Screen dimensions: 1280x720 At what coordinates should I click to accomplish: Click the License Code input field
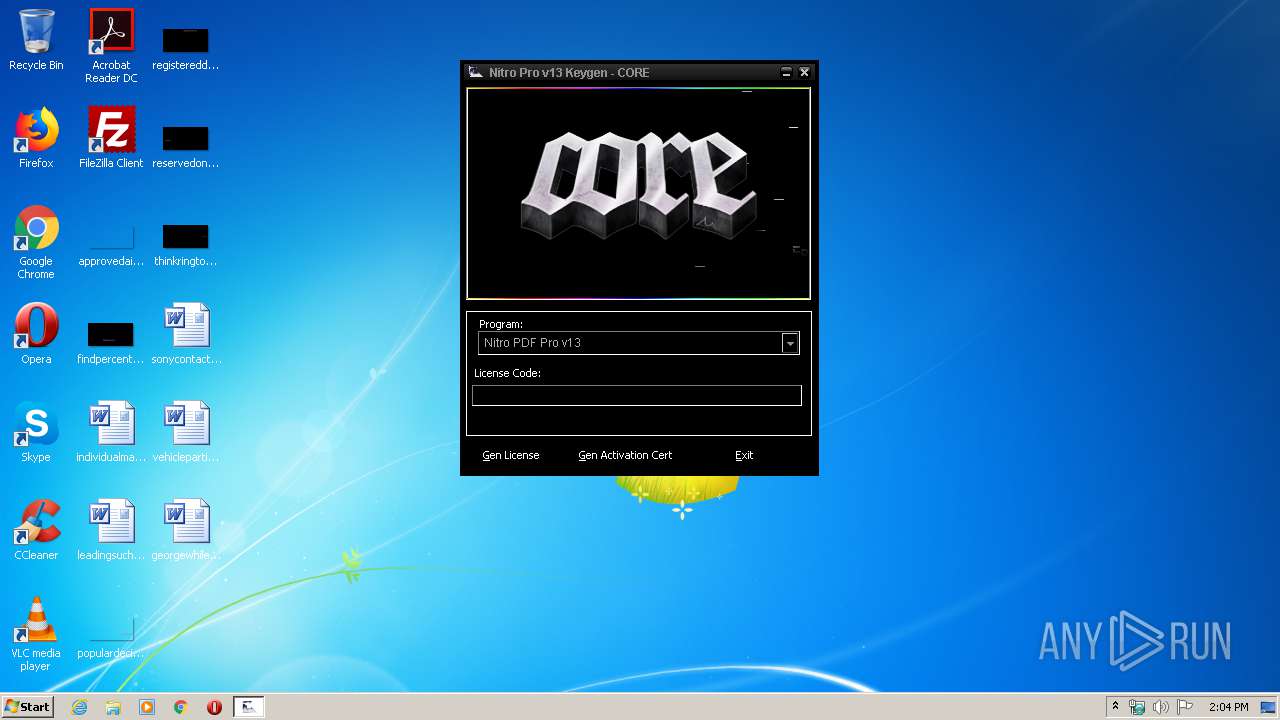point(637,395)
